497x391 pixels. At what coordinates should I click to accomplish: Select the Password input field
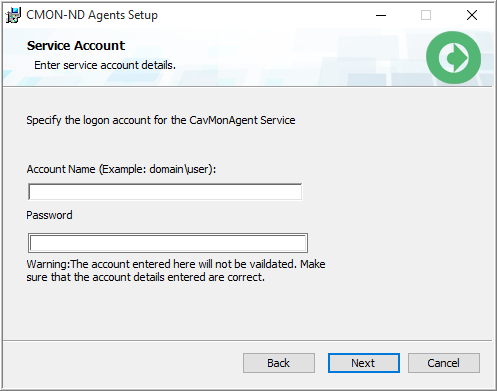point(168,243)
